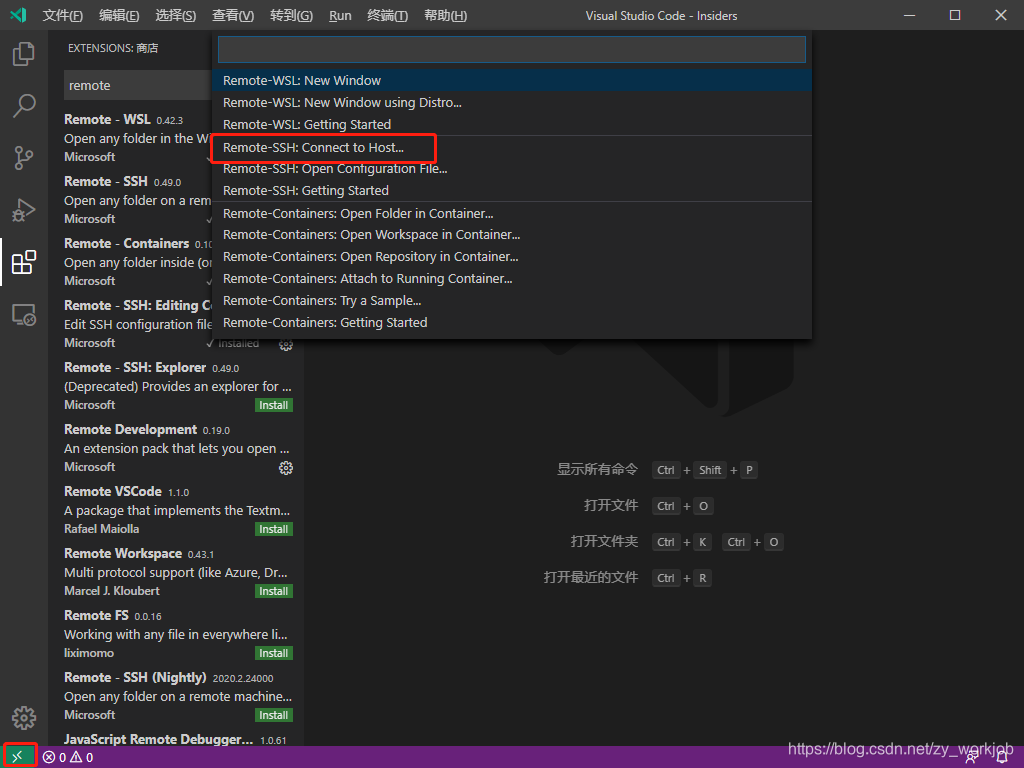1024x768 pixels.
Task: Select Remote-WSL: New Window using Distro...
Action: tap(512, 103)
